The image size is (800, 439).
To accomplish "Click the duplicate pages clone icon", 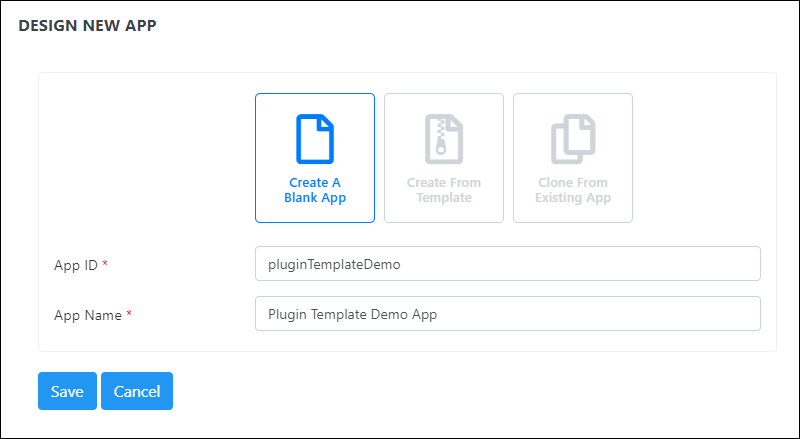I will [573, 139].
